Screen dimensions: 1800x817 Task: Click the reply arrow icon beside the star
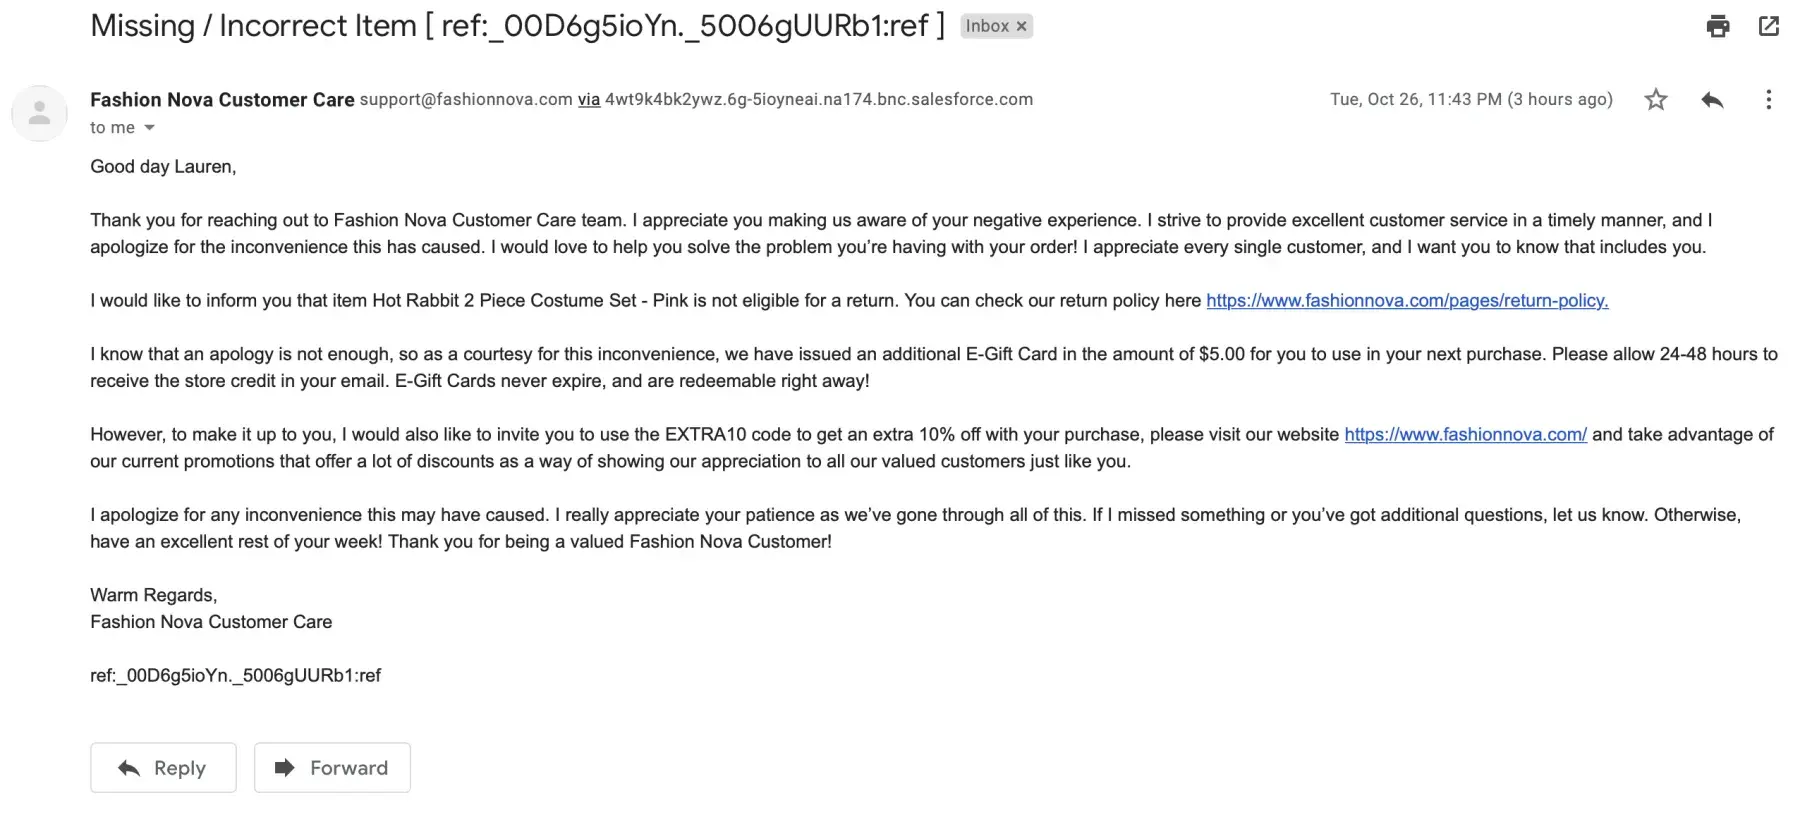(1712, 99)
